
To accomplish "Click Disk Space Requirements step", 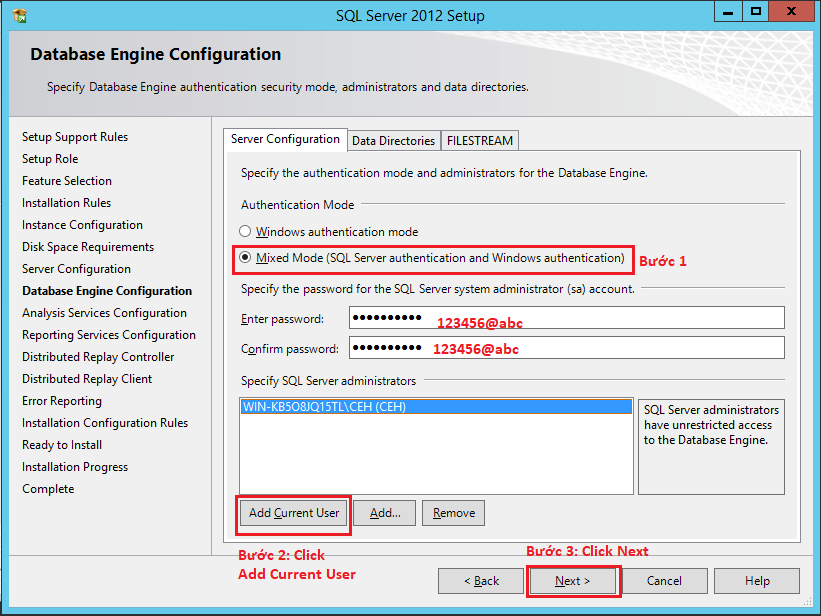I will (88, 247).
